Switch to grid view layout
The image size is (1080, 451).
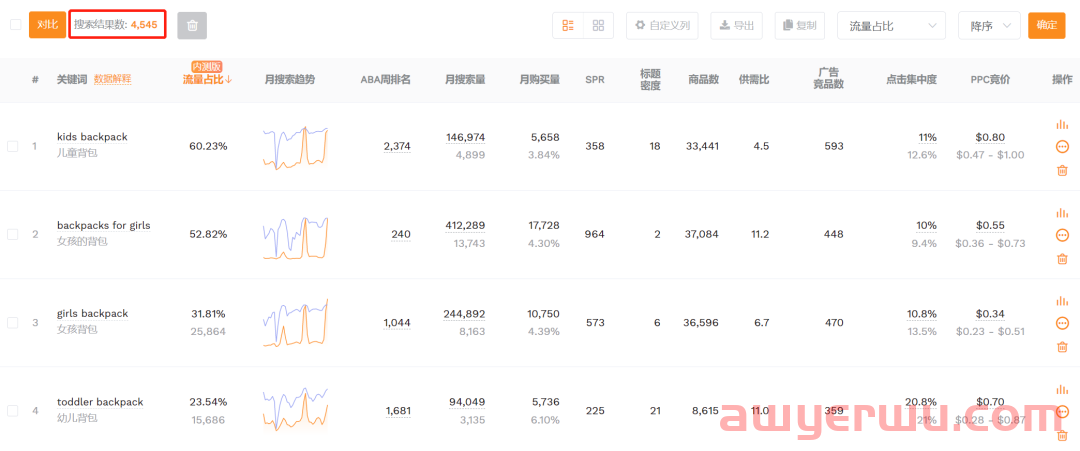coord(598,25)
